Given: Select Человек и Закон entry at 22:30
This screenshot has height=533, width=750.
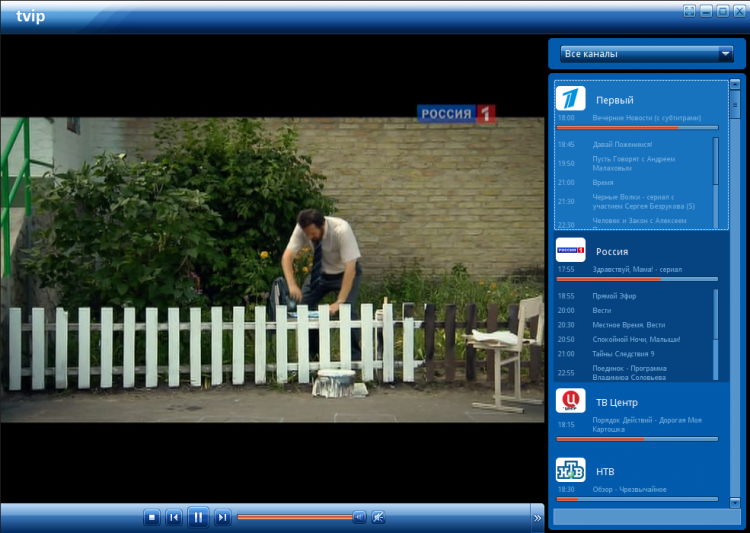Looking at the screenshot, I should (639, 221).
